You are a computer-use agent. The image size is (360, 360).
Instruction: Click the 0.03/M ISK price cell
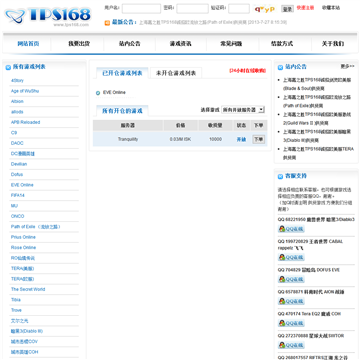[x=180, y=139]
